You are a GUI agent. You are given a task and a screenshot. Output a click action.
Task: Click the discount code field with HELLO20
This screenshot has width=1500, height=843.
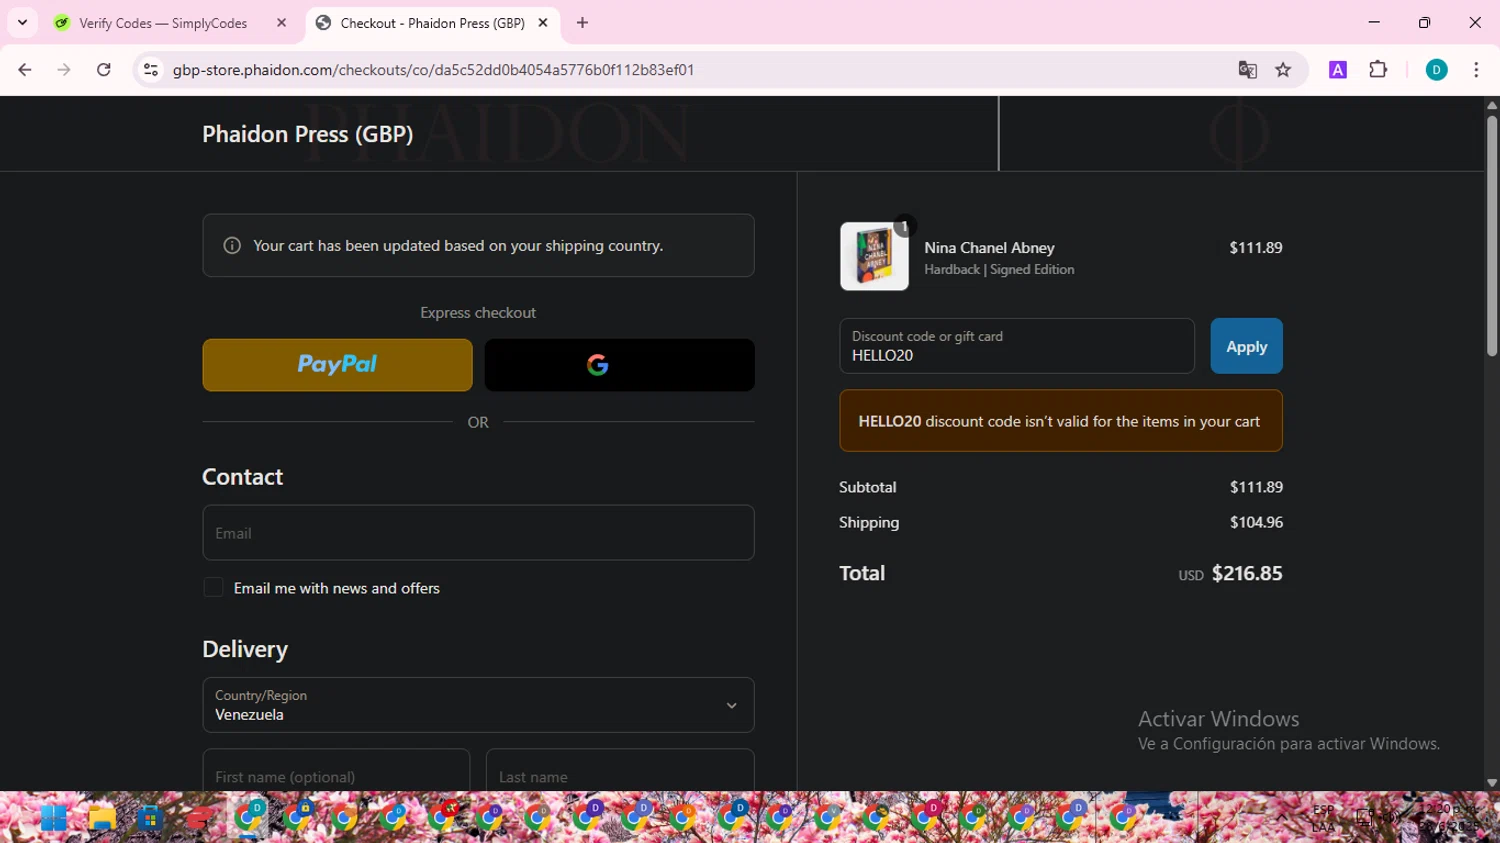pyautogui.click(x=1017, y=346)
